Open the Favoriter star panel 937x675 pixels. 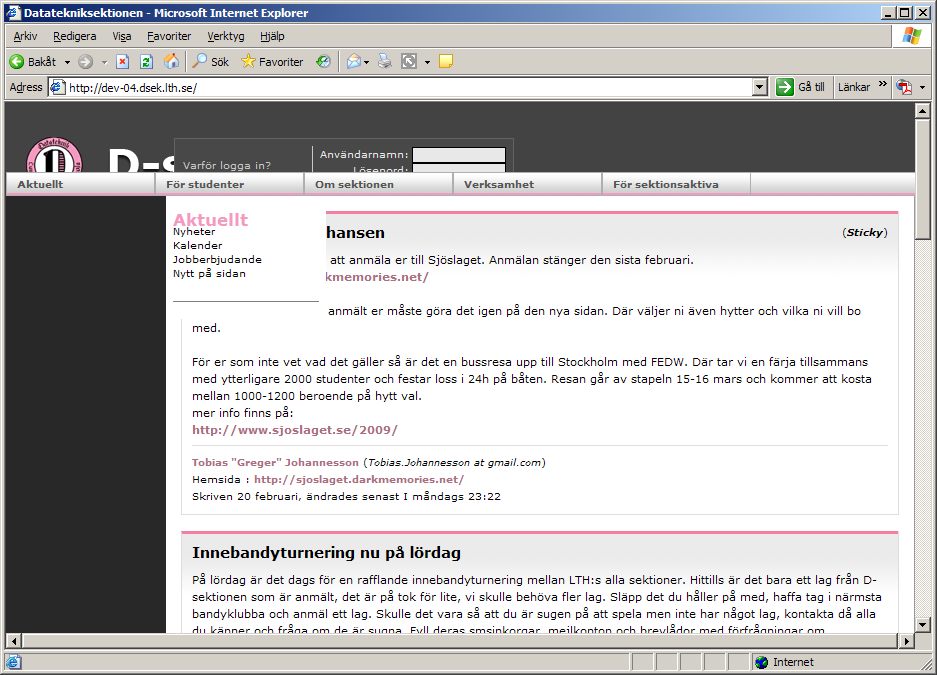pos(272,62)
